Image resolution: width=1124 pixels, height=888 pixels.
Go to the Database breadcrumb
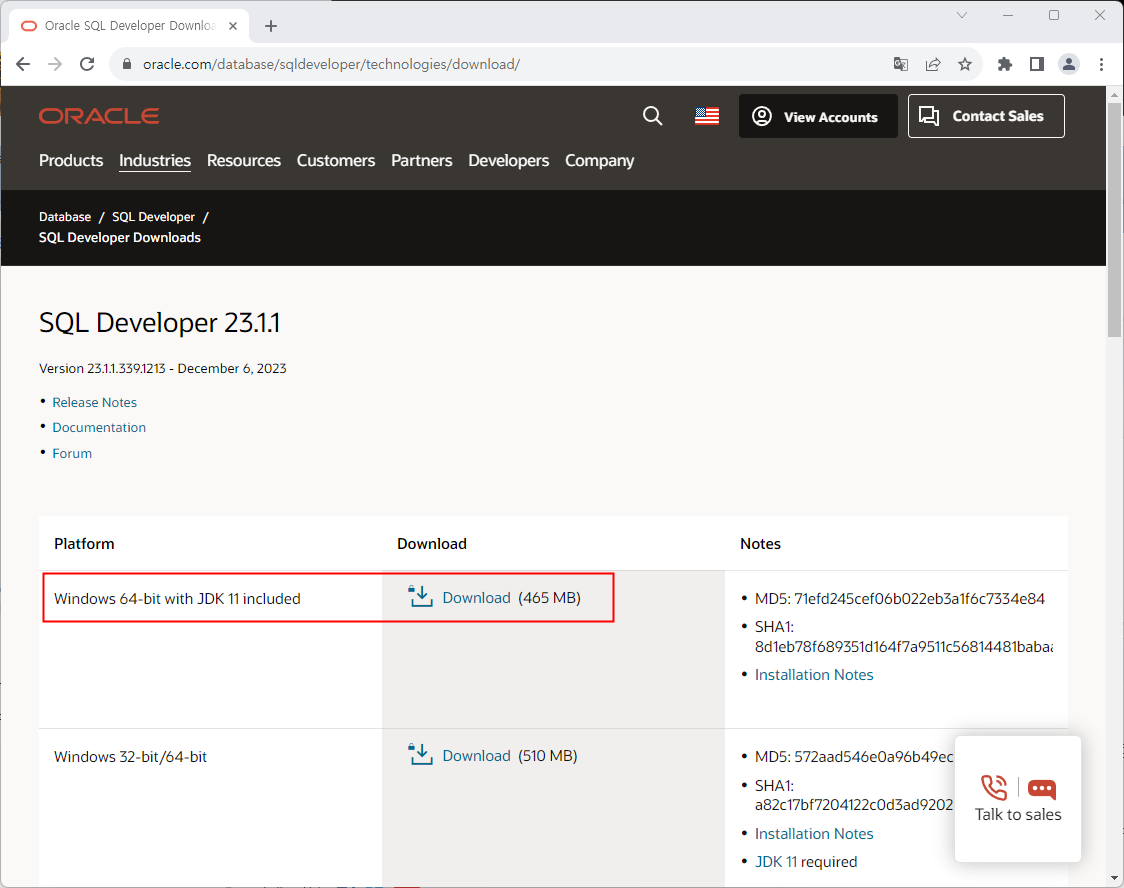click(x=65, y=216)
